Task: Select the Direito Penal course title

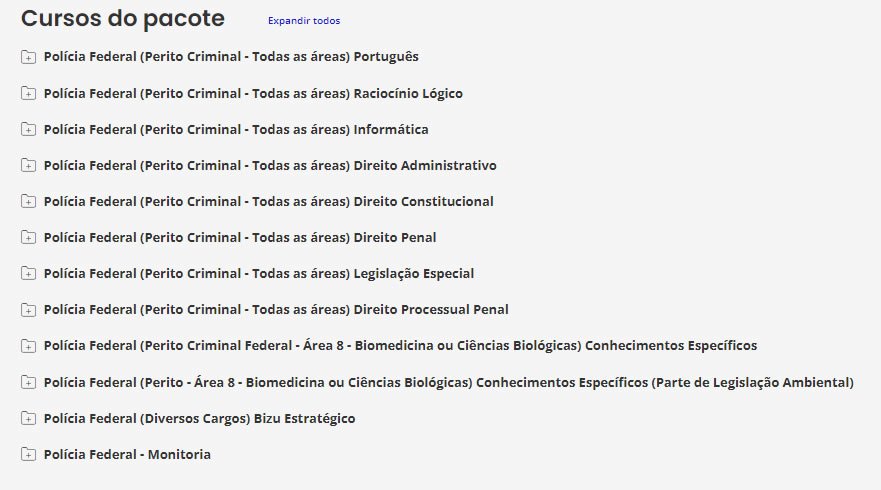Action: point(240,238)
